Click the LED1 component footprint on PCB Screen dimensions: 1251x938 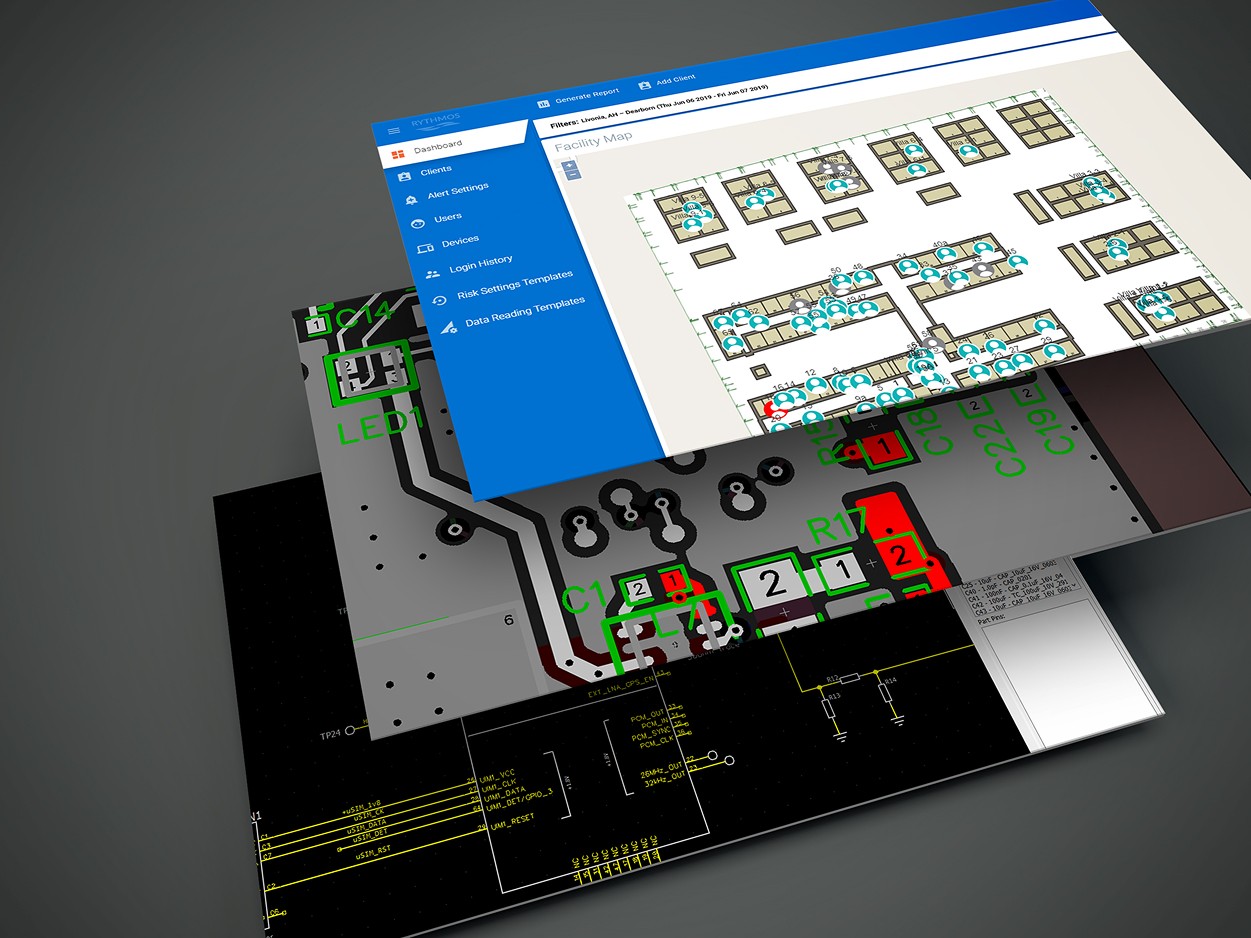click(369, 371)
